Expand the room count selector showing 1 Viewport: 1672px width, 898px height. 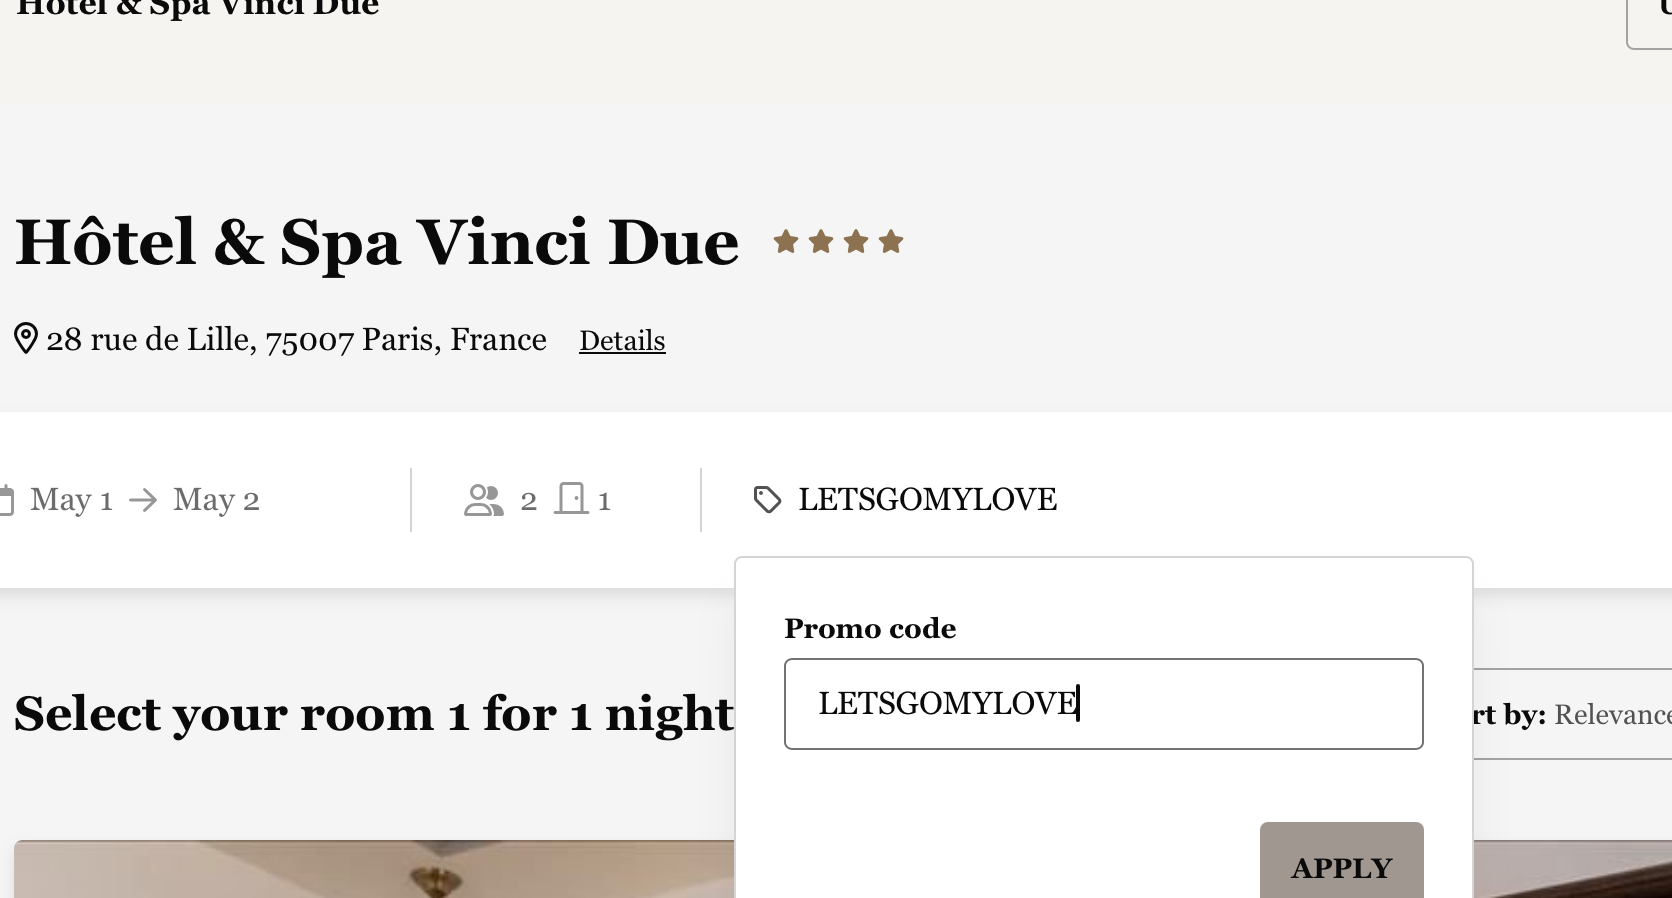(x=604, y=500)
